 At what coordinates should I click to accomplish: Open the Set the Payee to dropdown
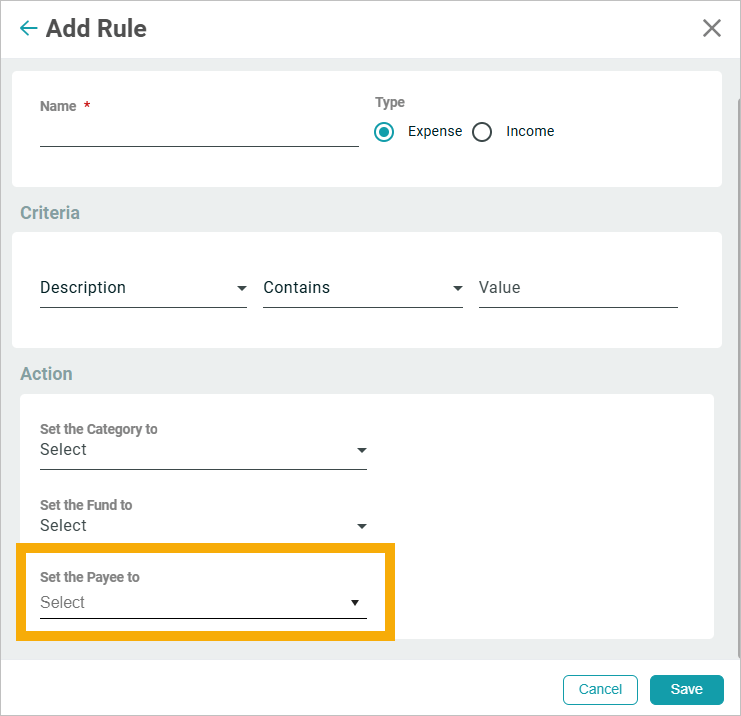(203, 603)
